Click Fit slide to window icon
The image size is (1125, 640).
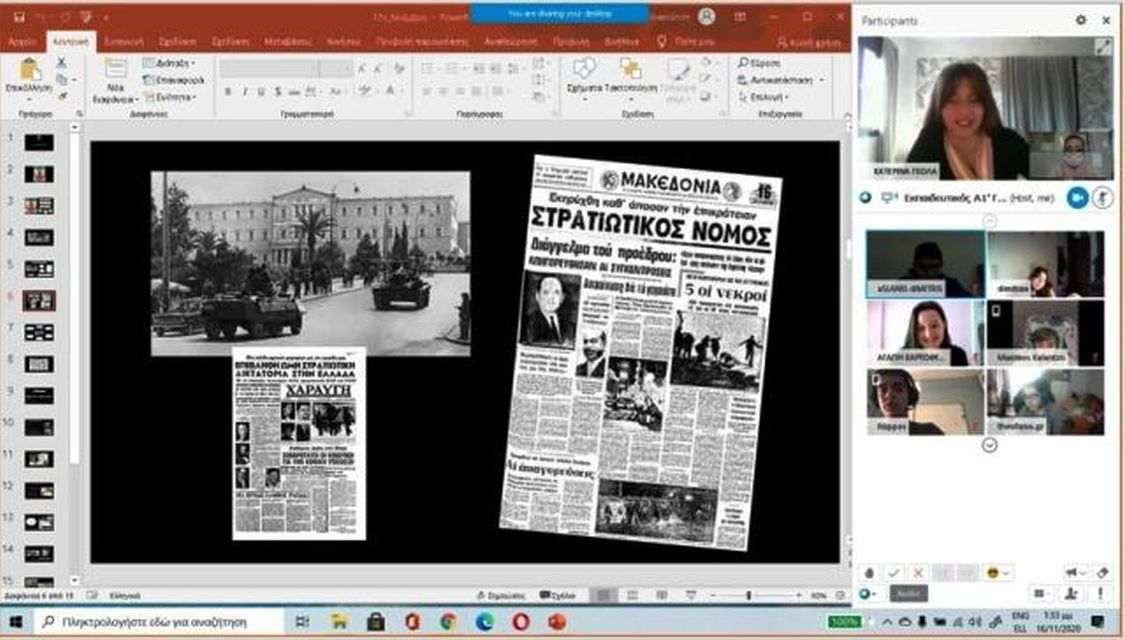(x=840, y=595)
